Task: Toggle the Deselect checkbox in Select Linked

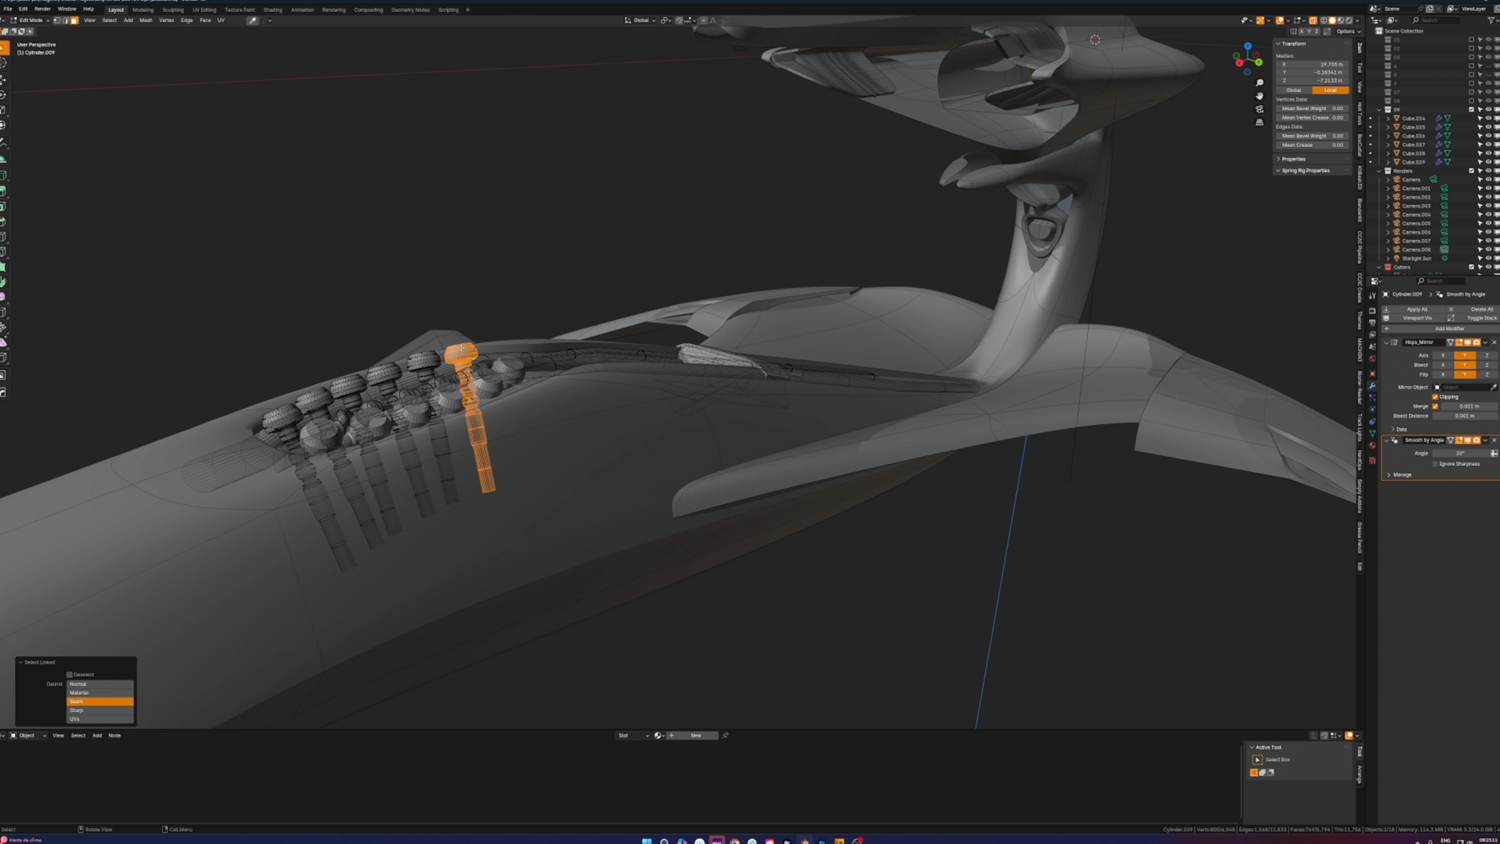Action: pyautogui.click(x=70, y=675)
